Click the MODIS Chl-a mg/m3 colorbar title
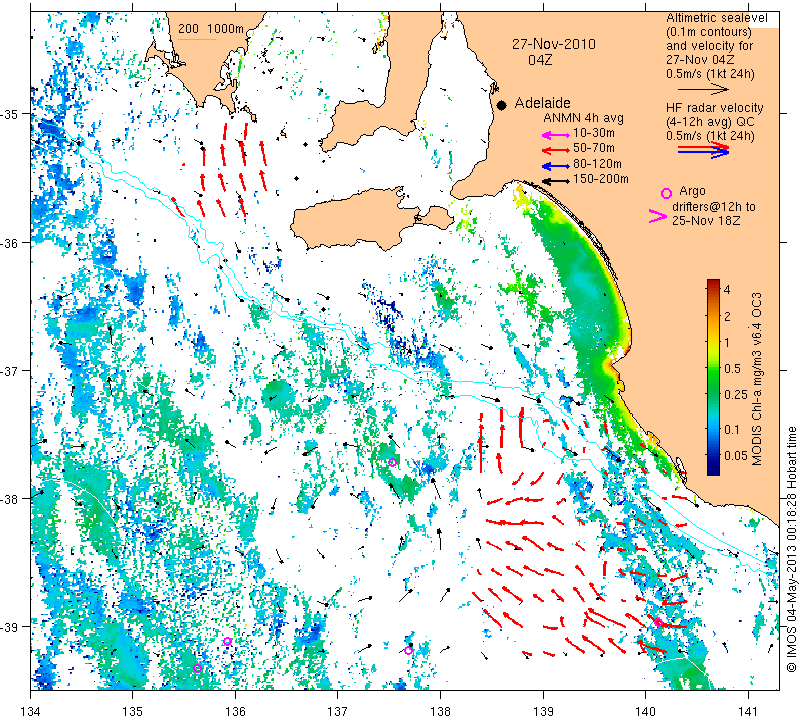The image size is (800, 720). click(757, 379)
